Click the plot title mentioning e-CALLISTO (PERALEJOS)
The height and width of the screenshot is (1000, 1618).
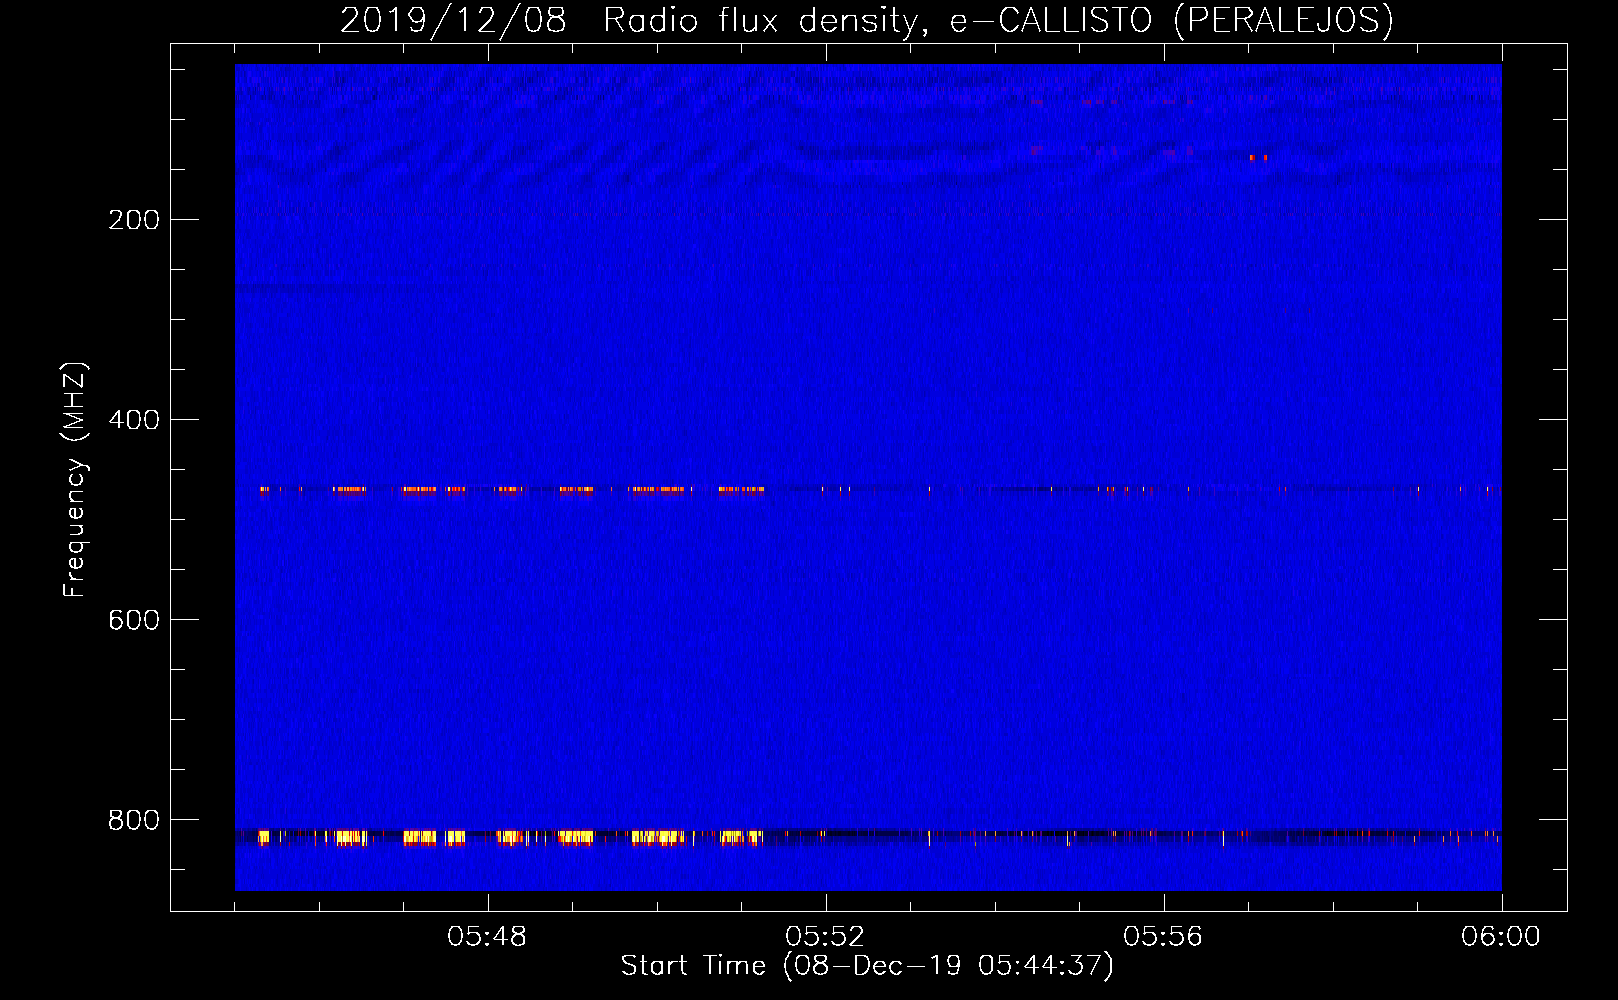[x=866, y=21]
